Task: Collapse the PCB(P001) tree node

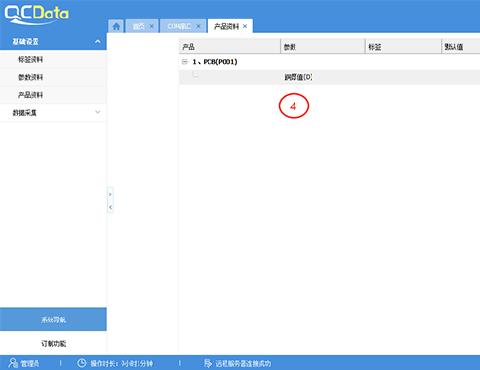Action: (185, 62)
